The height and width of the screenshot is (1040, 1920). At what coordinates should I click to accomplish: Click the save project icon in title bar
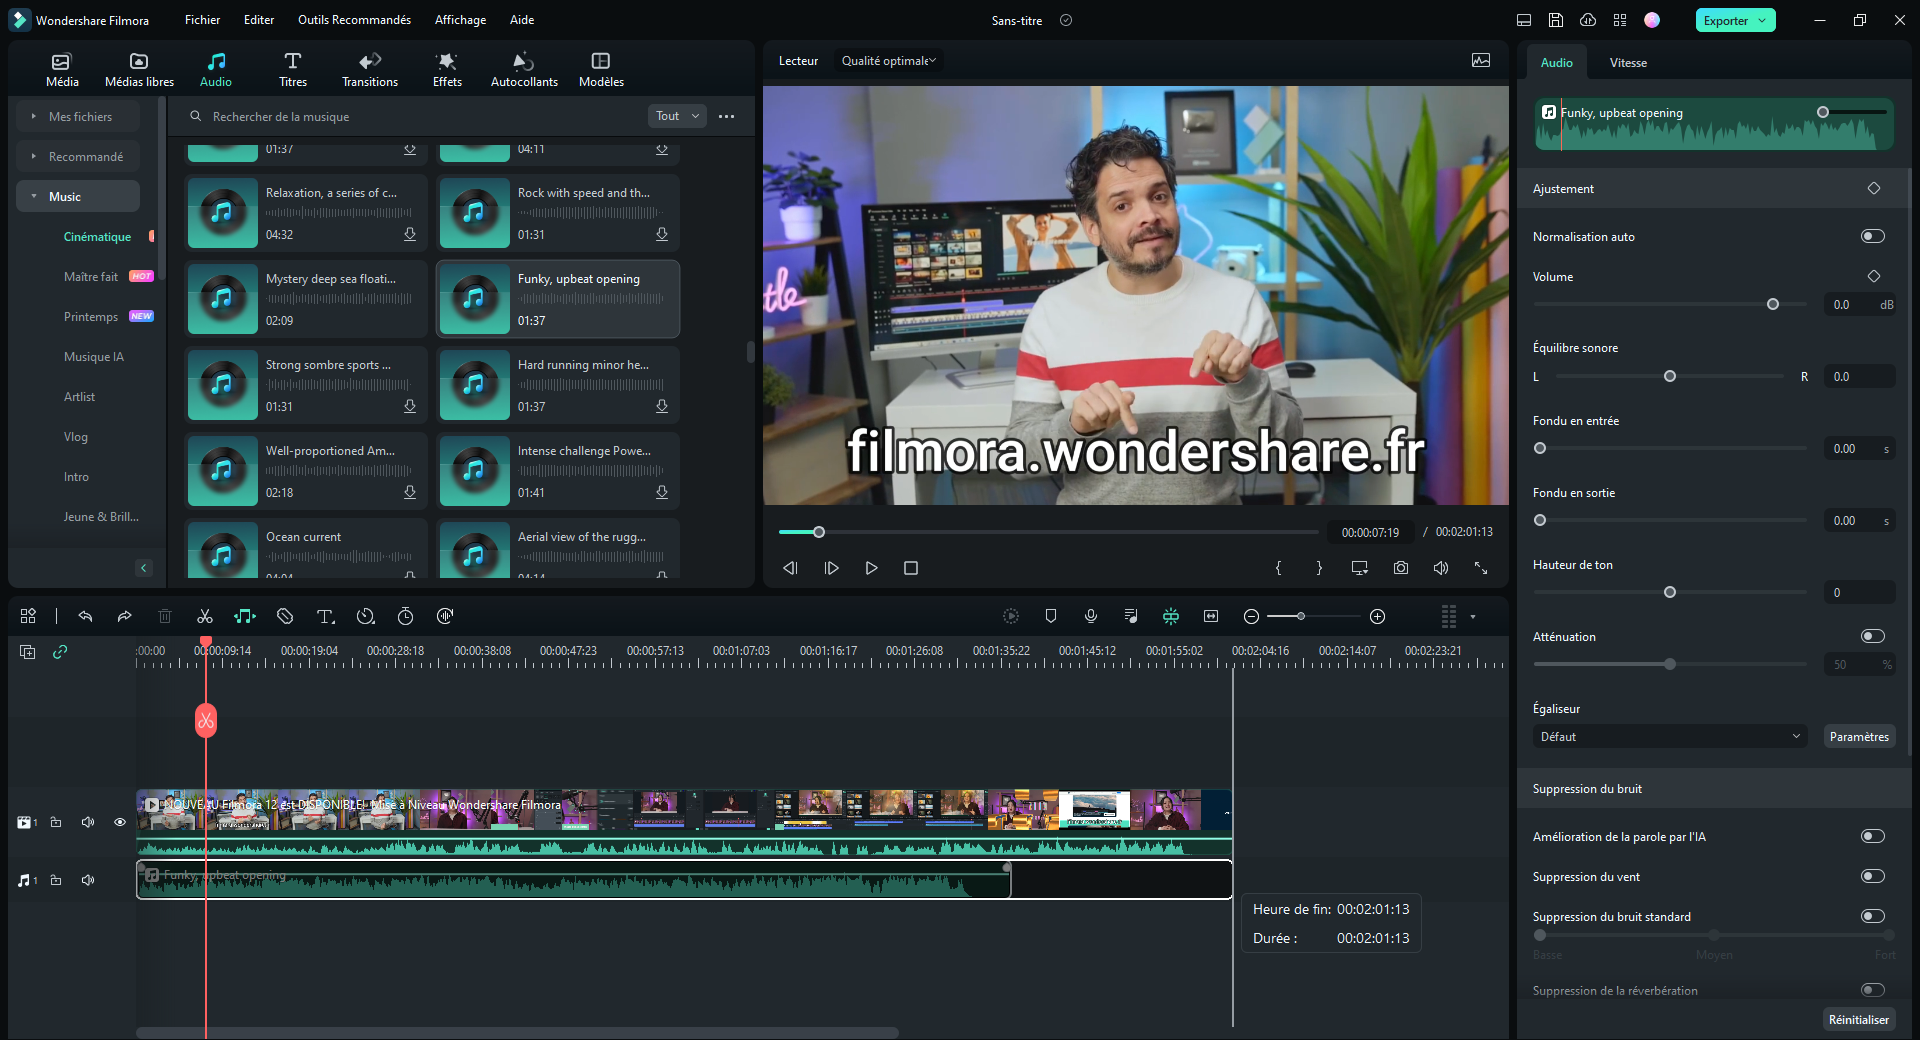click(1556, 20)
